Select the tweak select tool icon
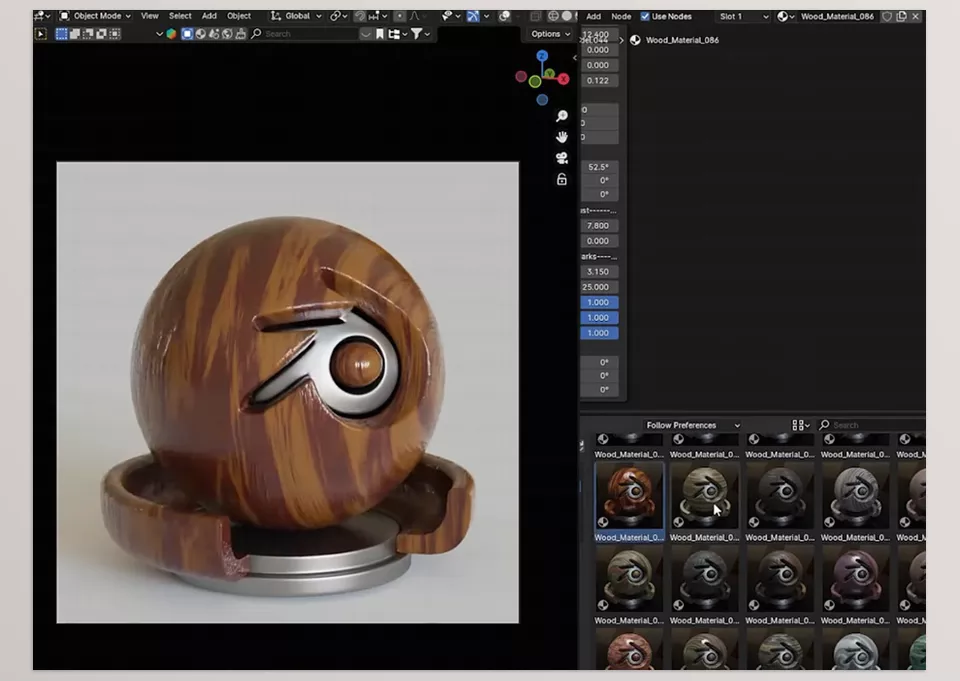Screen dimensions: 960x681 click(x=41, y=34)
